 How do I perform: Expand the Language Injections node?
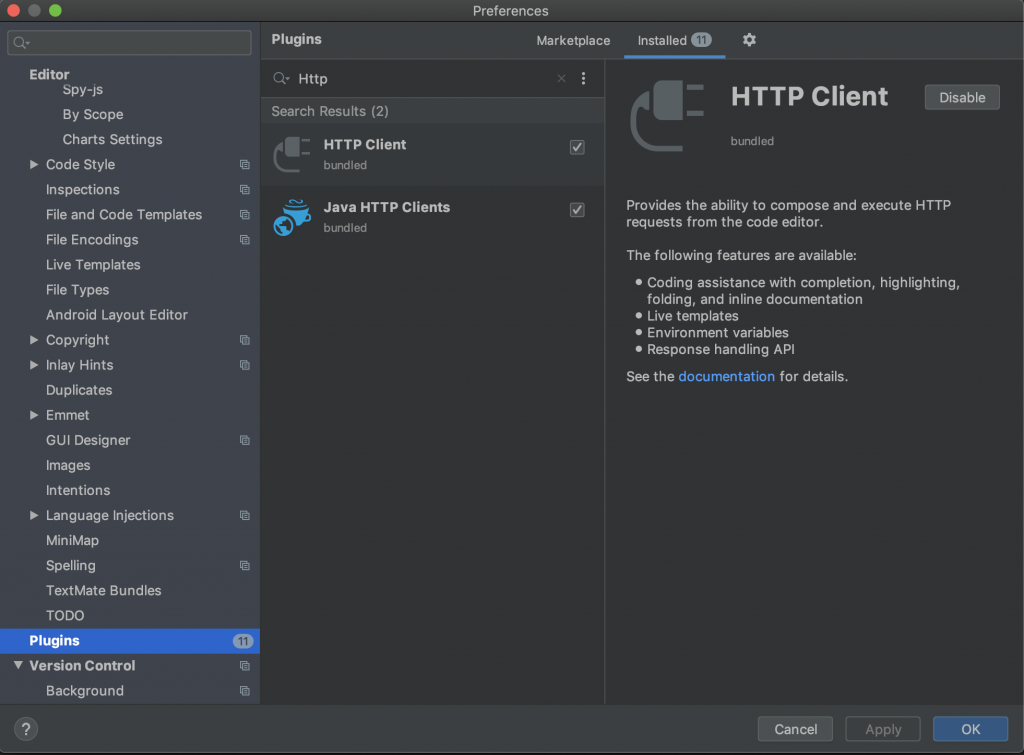[35, 516]
